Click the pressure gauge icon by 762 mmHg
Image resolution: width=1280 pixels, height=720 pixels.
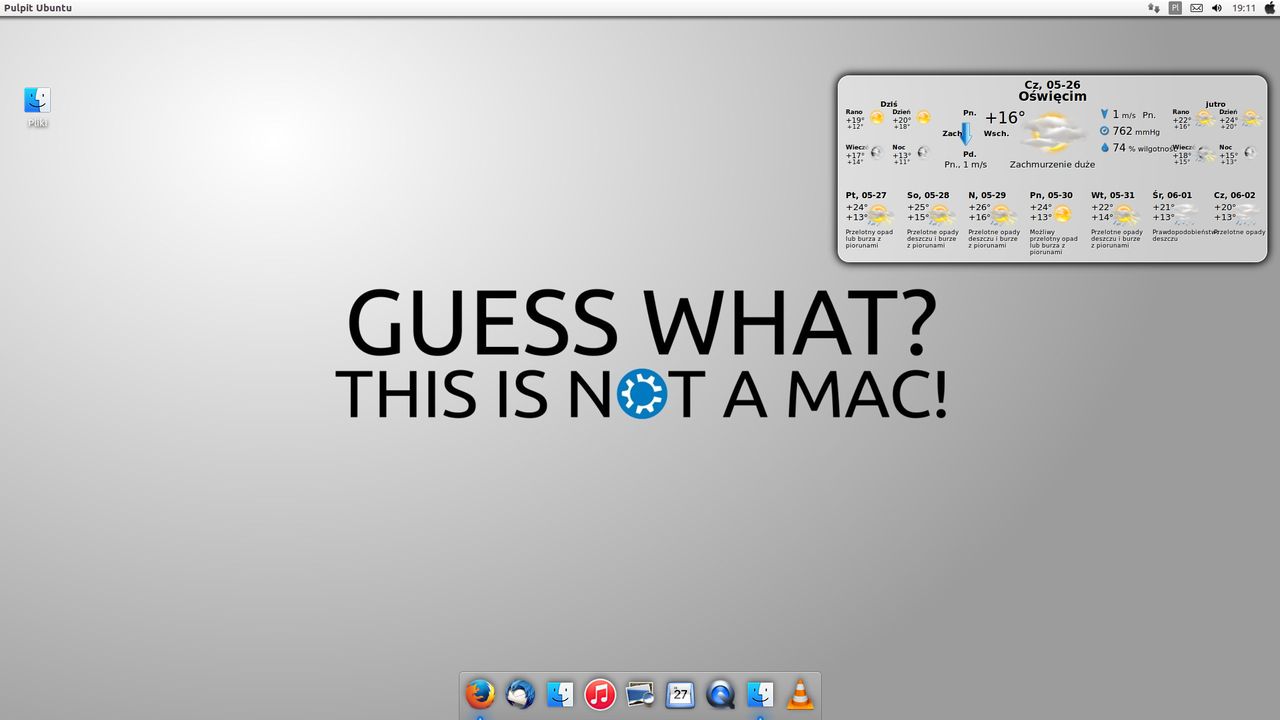[1105, 131]
